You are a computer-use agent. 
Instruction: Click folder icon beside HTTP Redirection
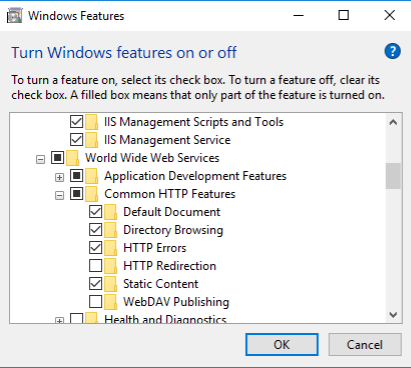click(x=110, y=266)
